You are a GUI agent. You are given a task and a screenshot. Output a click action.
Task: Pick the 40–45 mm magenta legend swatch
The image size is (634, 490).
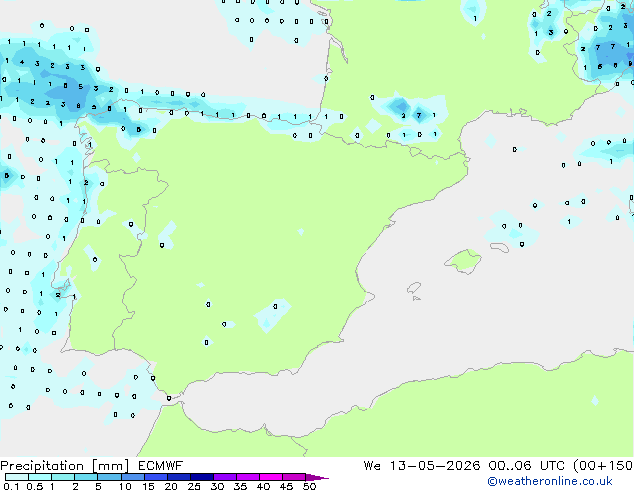(271, 477)
